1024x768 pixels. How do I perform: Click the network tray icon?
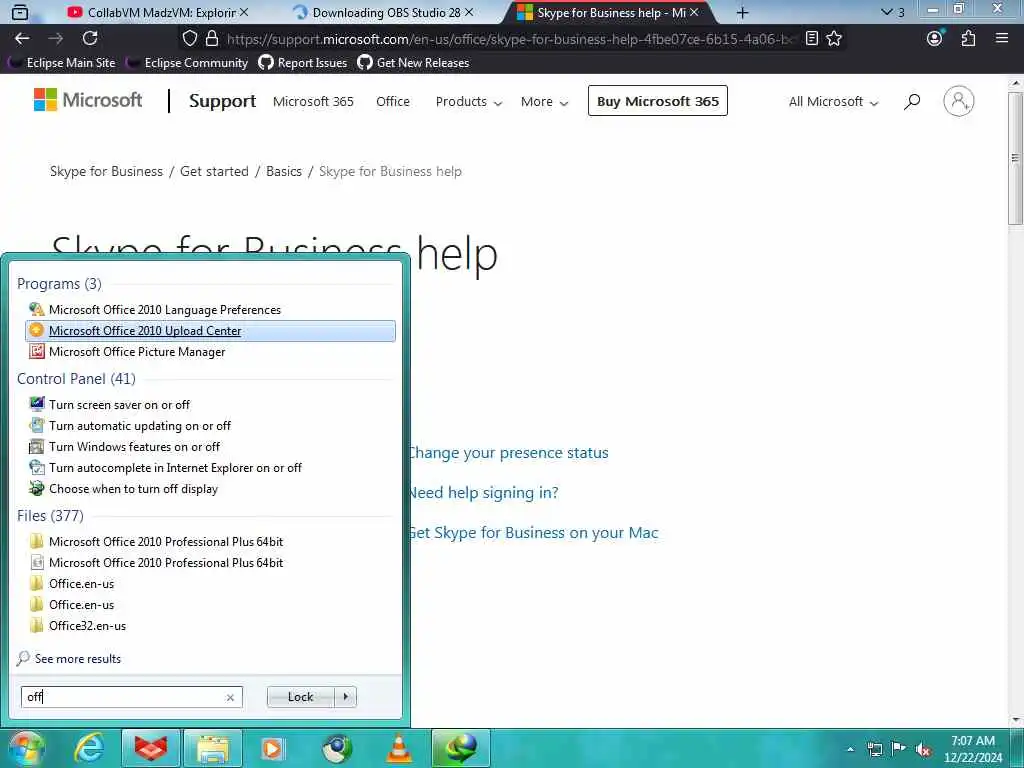click(x=874, y=749)
